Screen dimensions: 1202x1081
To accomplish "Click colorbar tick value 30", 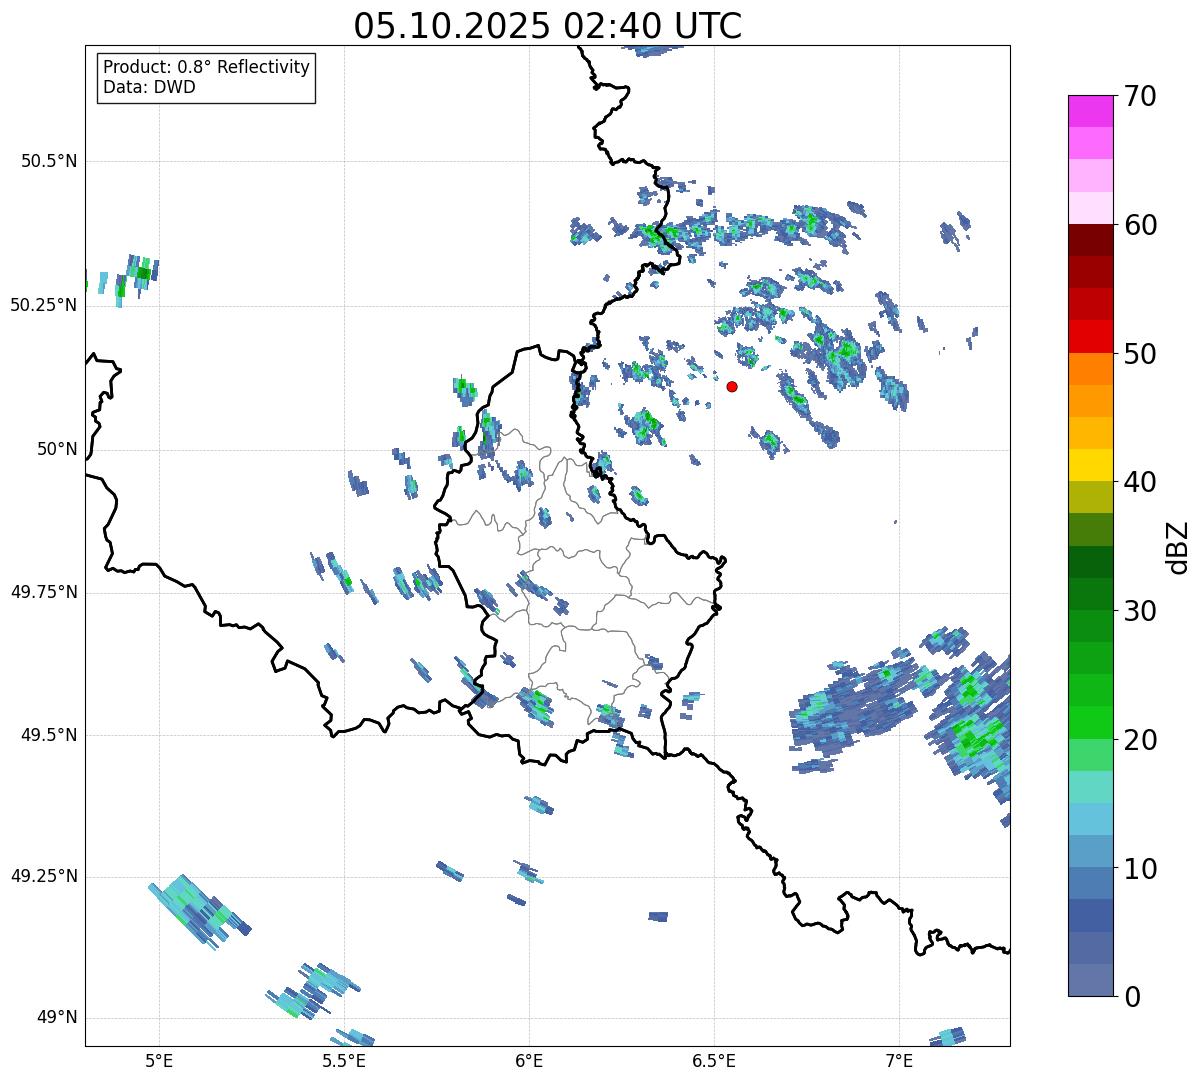I will point(1140,611).
